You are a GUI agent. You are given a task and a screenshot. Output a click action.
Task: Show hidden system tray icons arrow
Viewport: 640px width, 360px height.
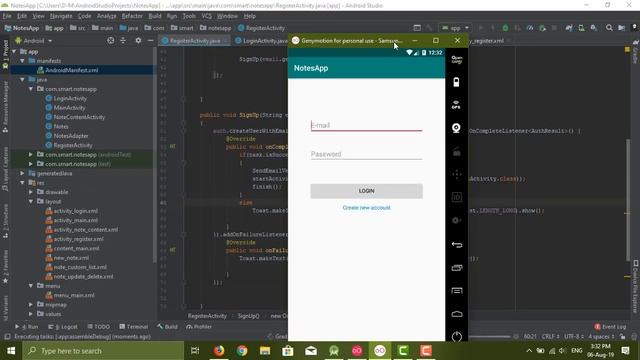(529, 351)
